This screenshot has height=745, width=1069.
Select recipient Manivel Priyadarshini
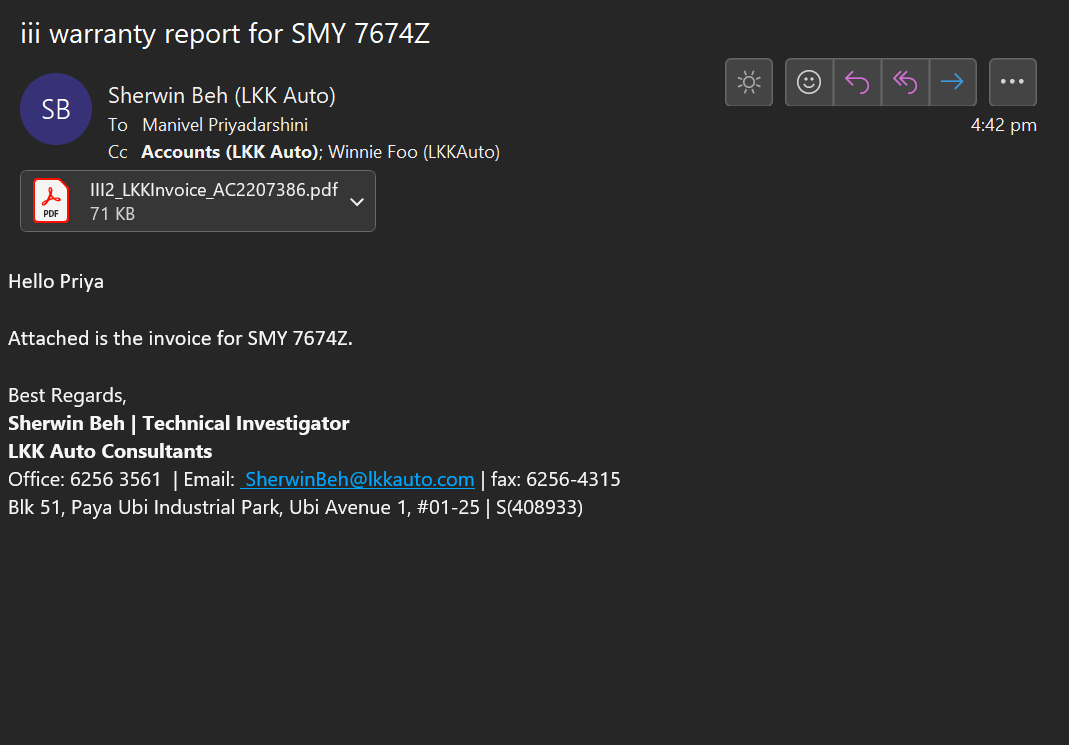coord(225,125)
